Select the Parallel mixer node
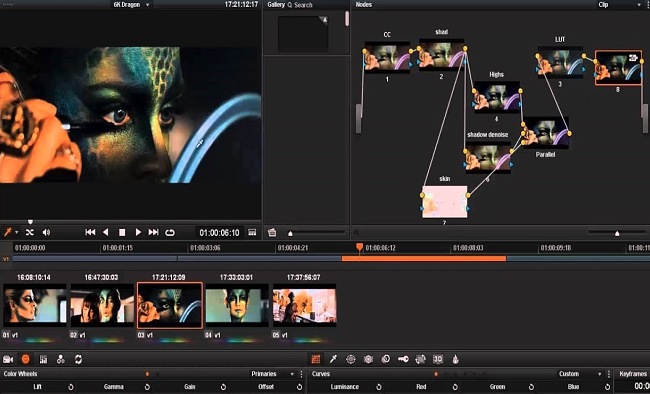Viewport: 650px width, 394px height. 545,133
